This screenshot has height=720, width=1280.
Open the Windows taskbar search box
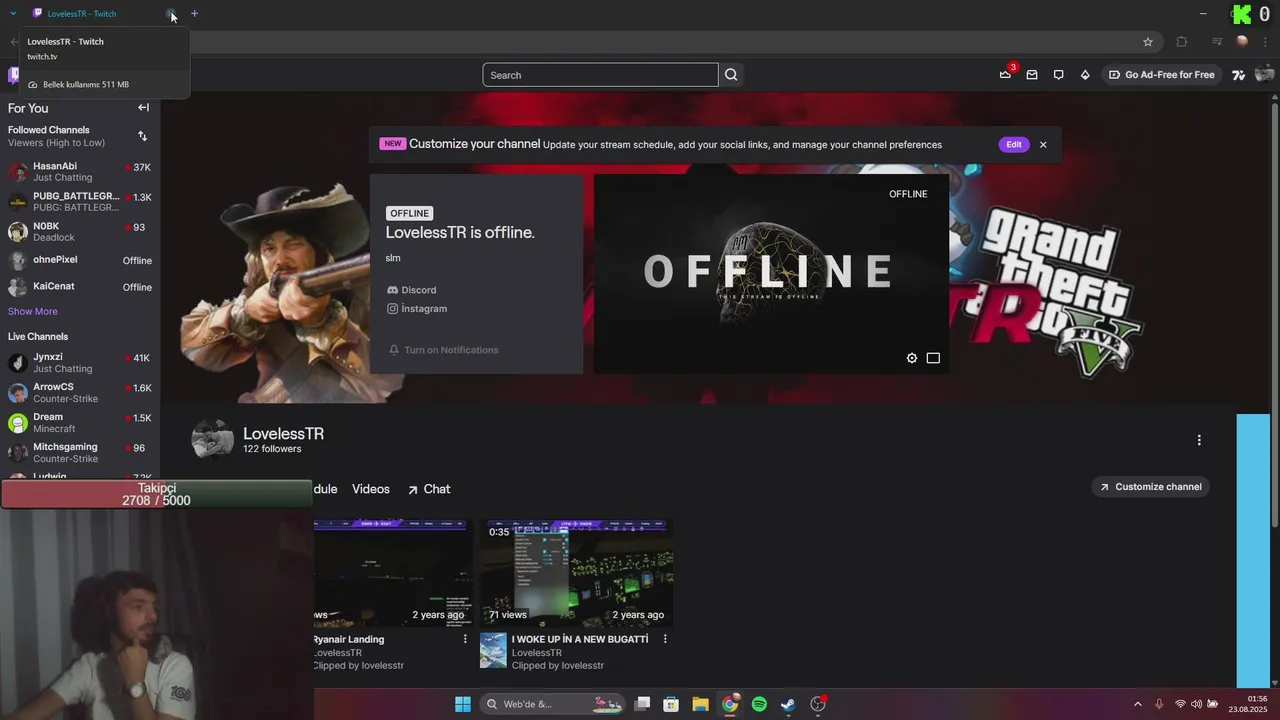click(553, 704)
